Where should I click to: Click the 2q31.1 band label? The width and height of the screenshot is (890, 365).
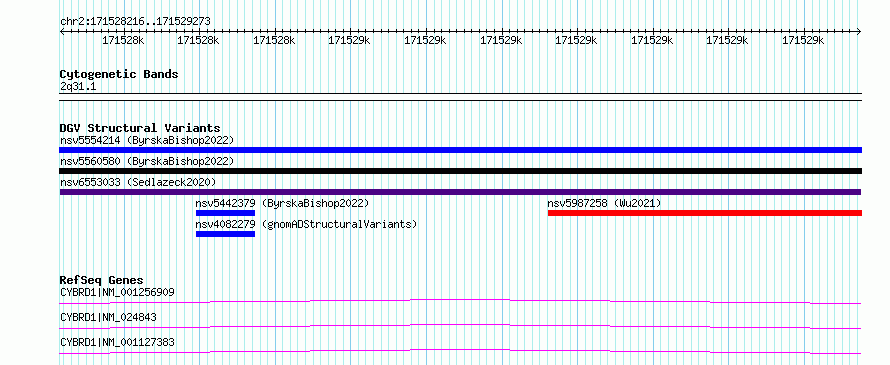point(78,86)
